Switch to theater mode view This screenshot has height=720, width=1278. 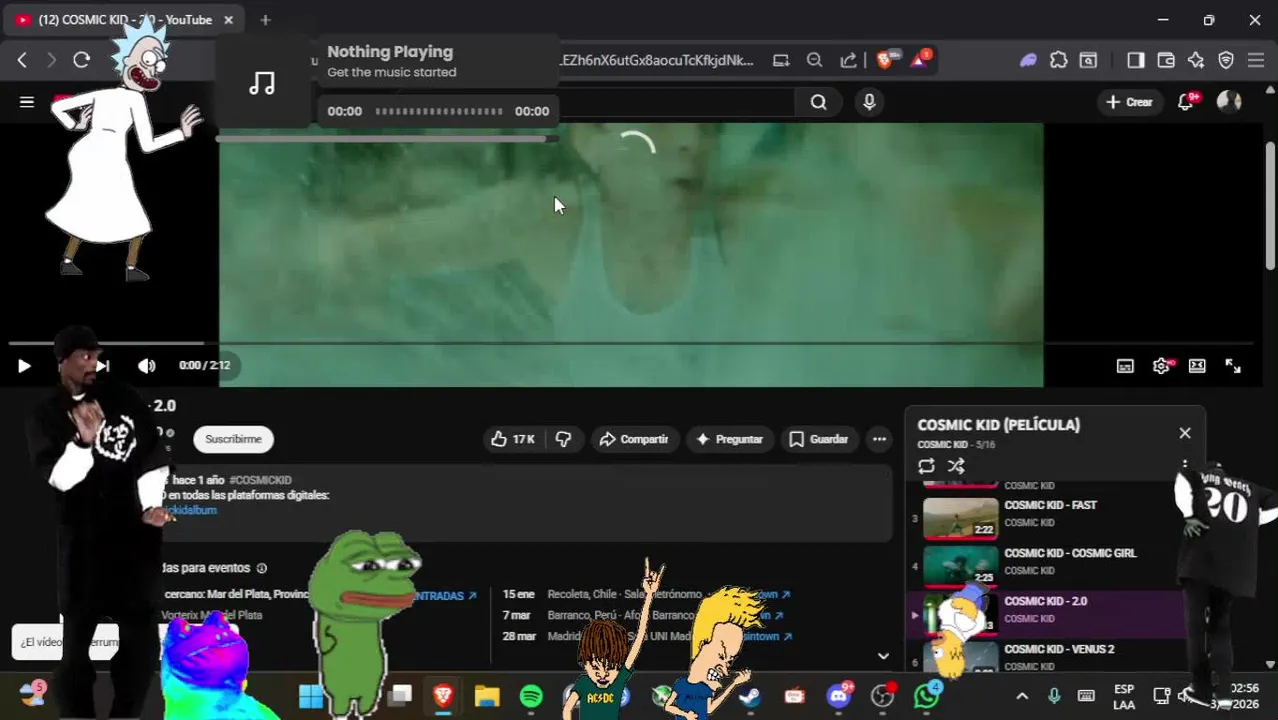(x=1197, y=366)
